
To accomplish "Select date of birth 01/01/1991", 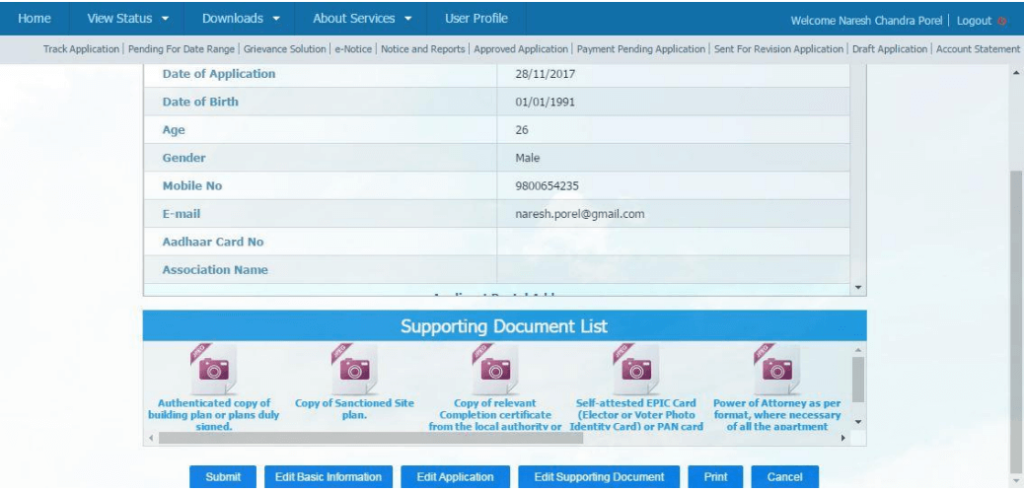I will click(545, 102).
